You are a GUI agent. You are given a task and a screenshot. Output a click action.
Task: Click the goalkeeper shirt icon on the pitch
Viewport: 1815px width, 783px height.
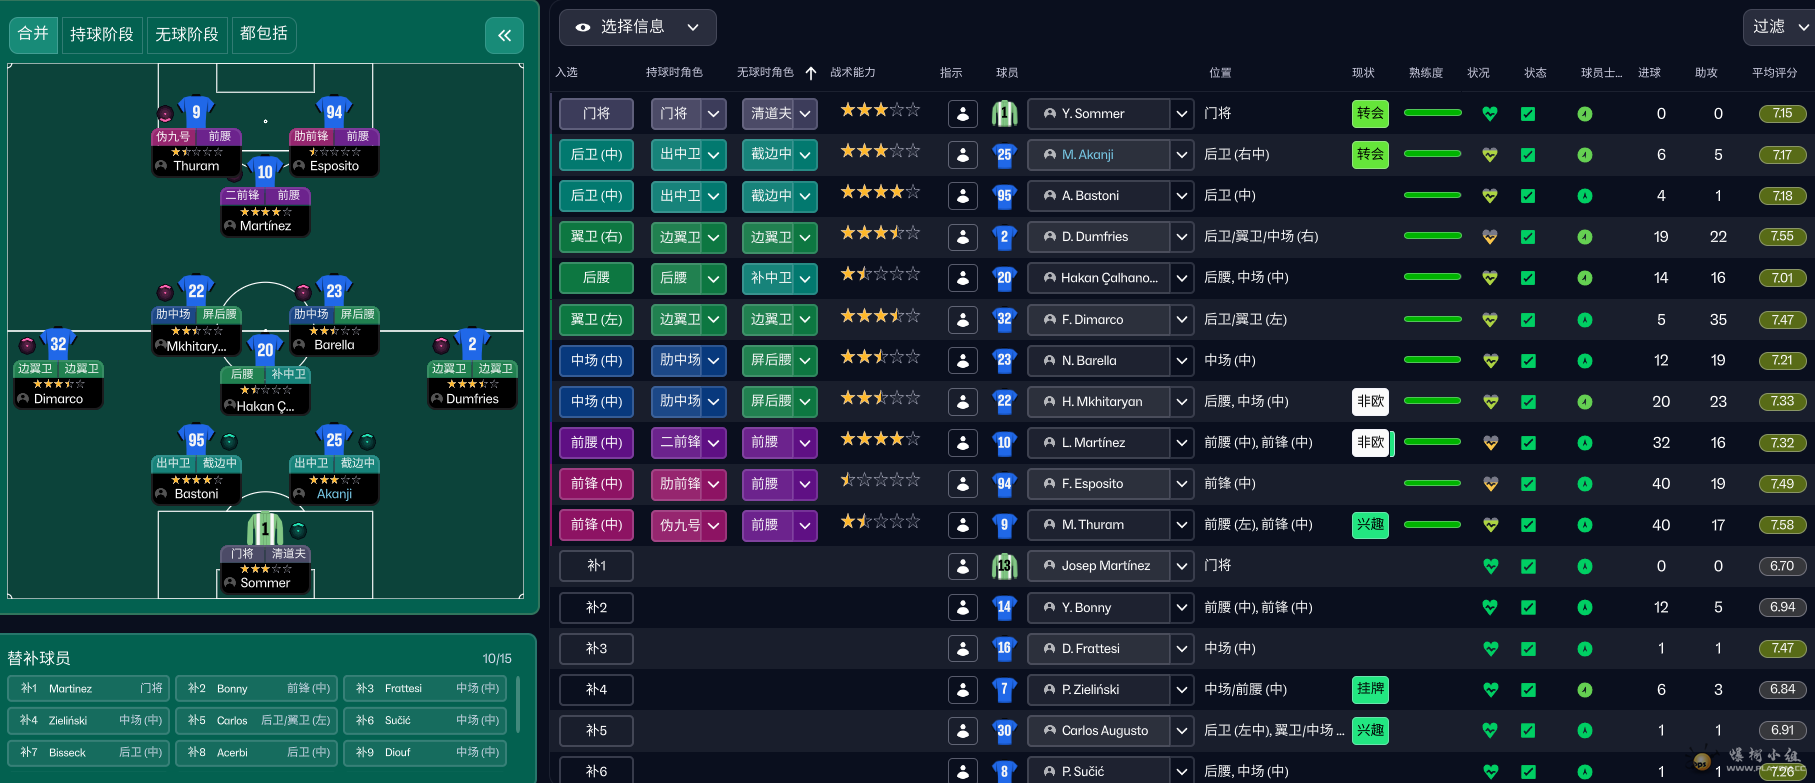coord(265,527)
